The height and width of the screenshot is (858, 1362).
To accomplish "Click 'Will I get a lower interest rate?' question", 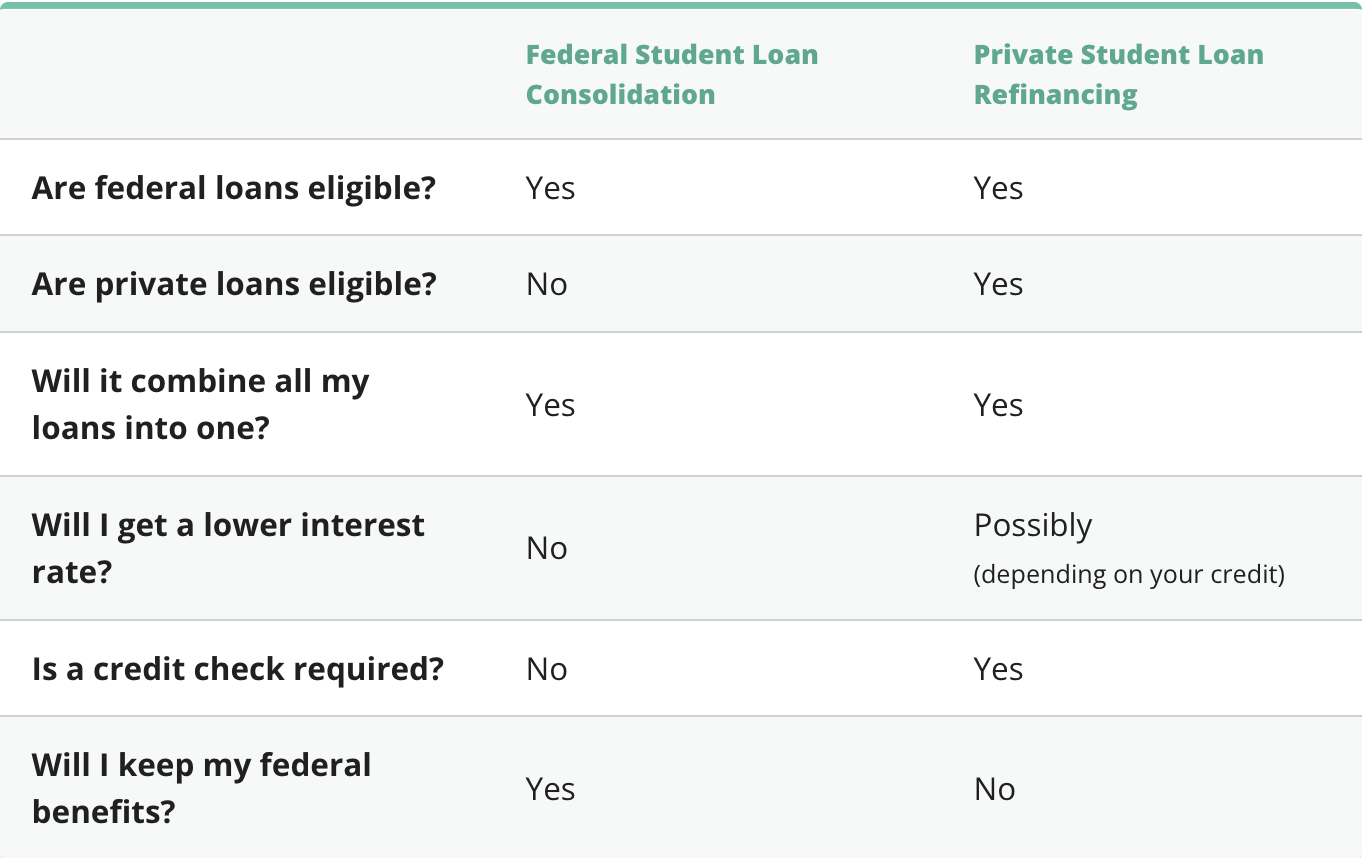I will click(x=228, y=548).
